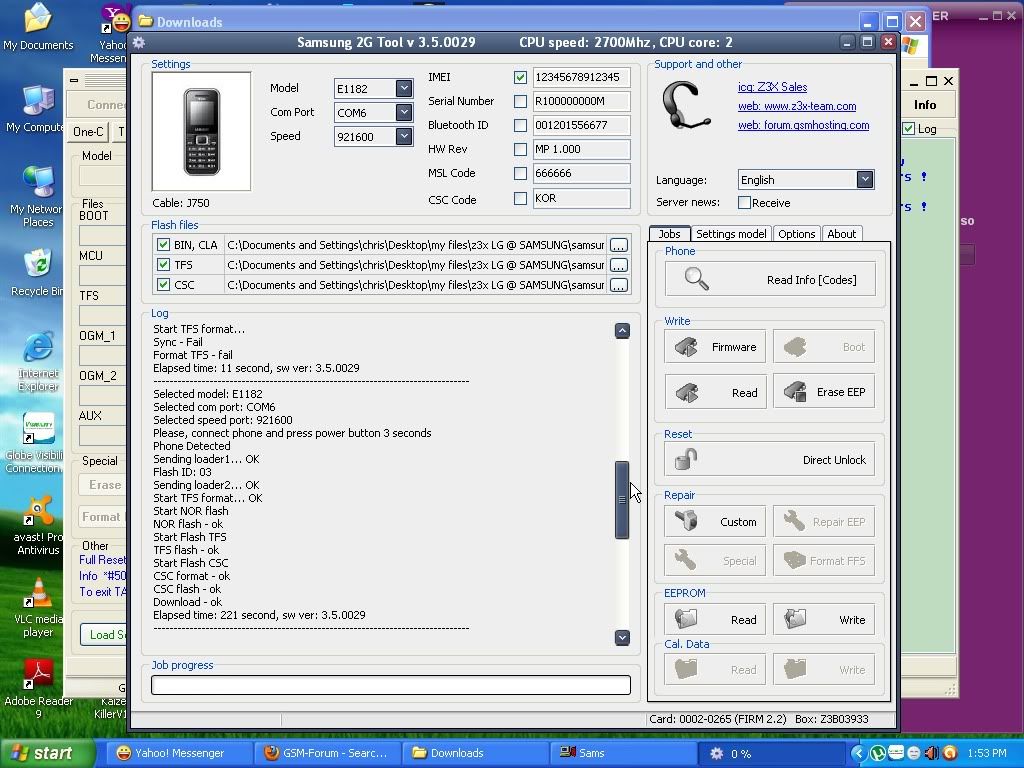Screen dimensions: 1024x768
Task: Click the Direct Unlock padlock icon
Action: point(686,460)
